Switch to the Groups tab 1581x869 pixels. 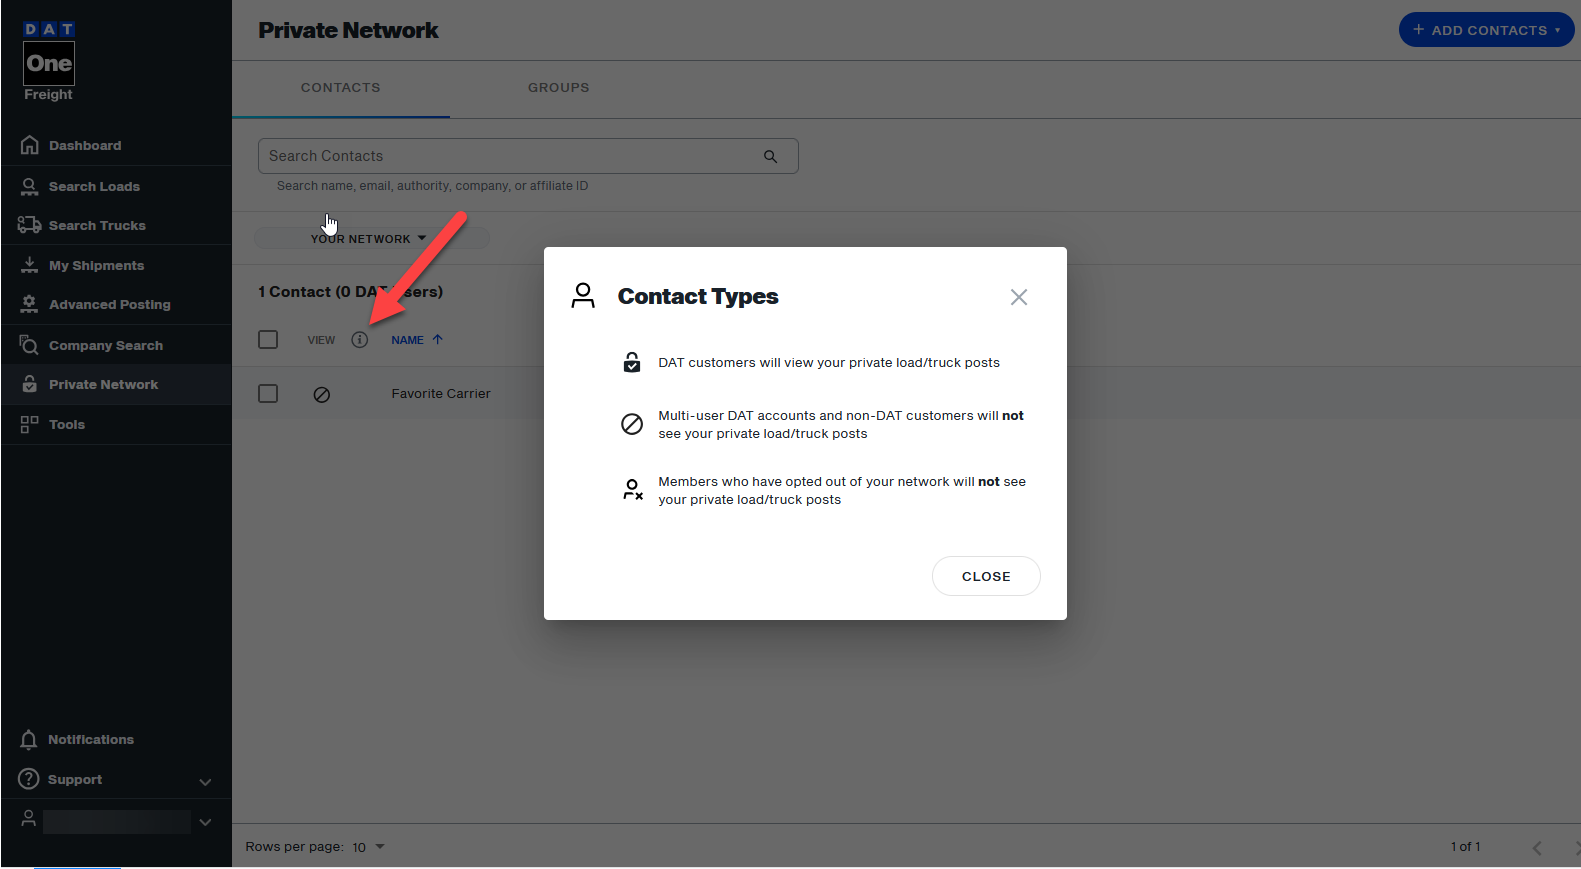pos(558,88)
